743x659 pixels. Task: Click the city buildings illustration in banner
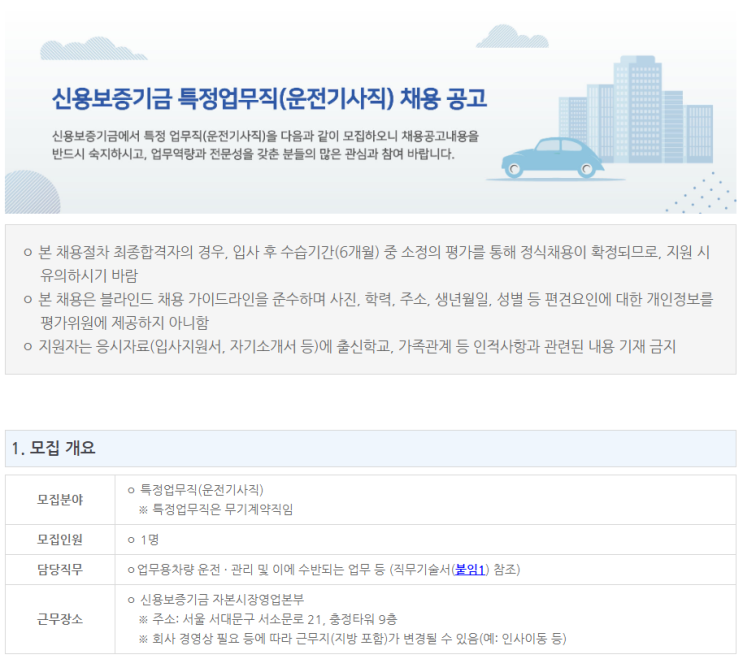[x=636, y=110]
